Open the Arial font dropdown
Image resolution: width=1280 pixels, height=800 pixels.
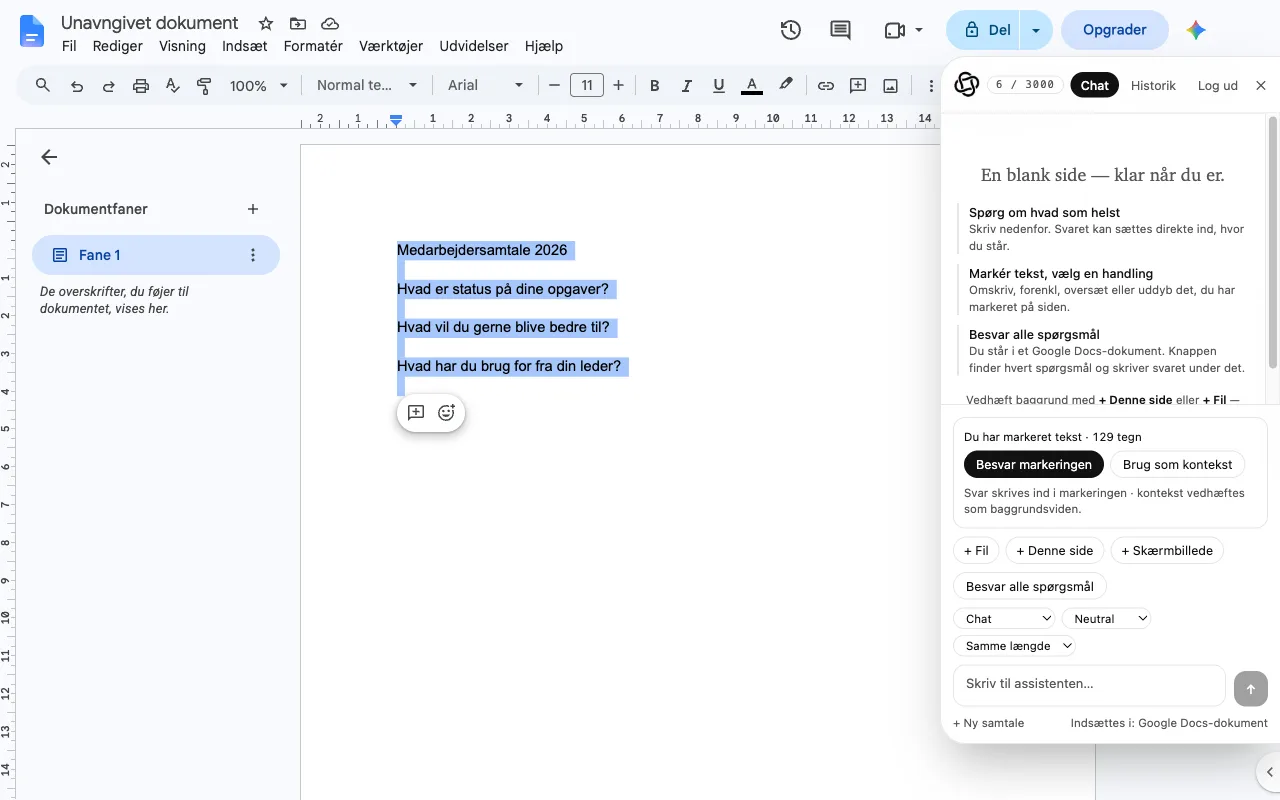[485, 86]
